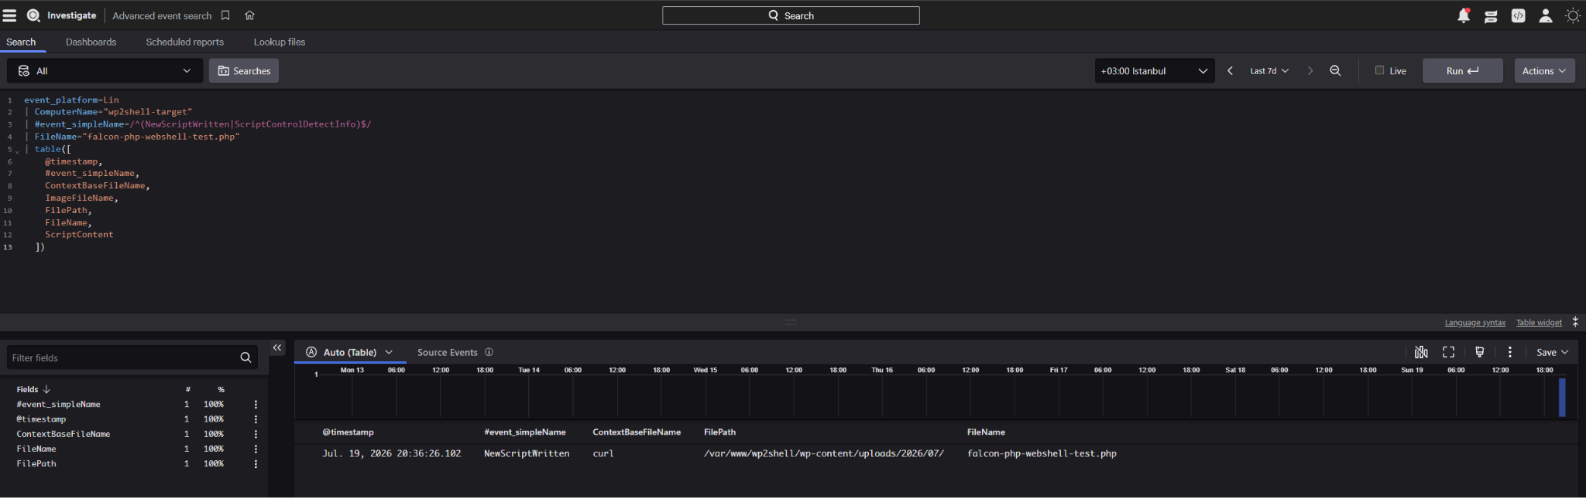Zoom out the time range

(1335, 71)
